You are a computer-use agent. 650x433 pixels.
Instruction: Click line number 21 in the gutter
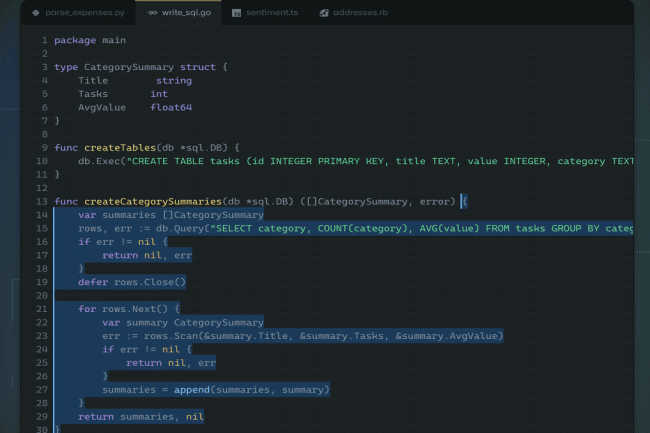[x=42, y=309]
